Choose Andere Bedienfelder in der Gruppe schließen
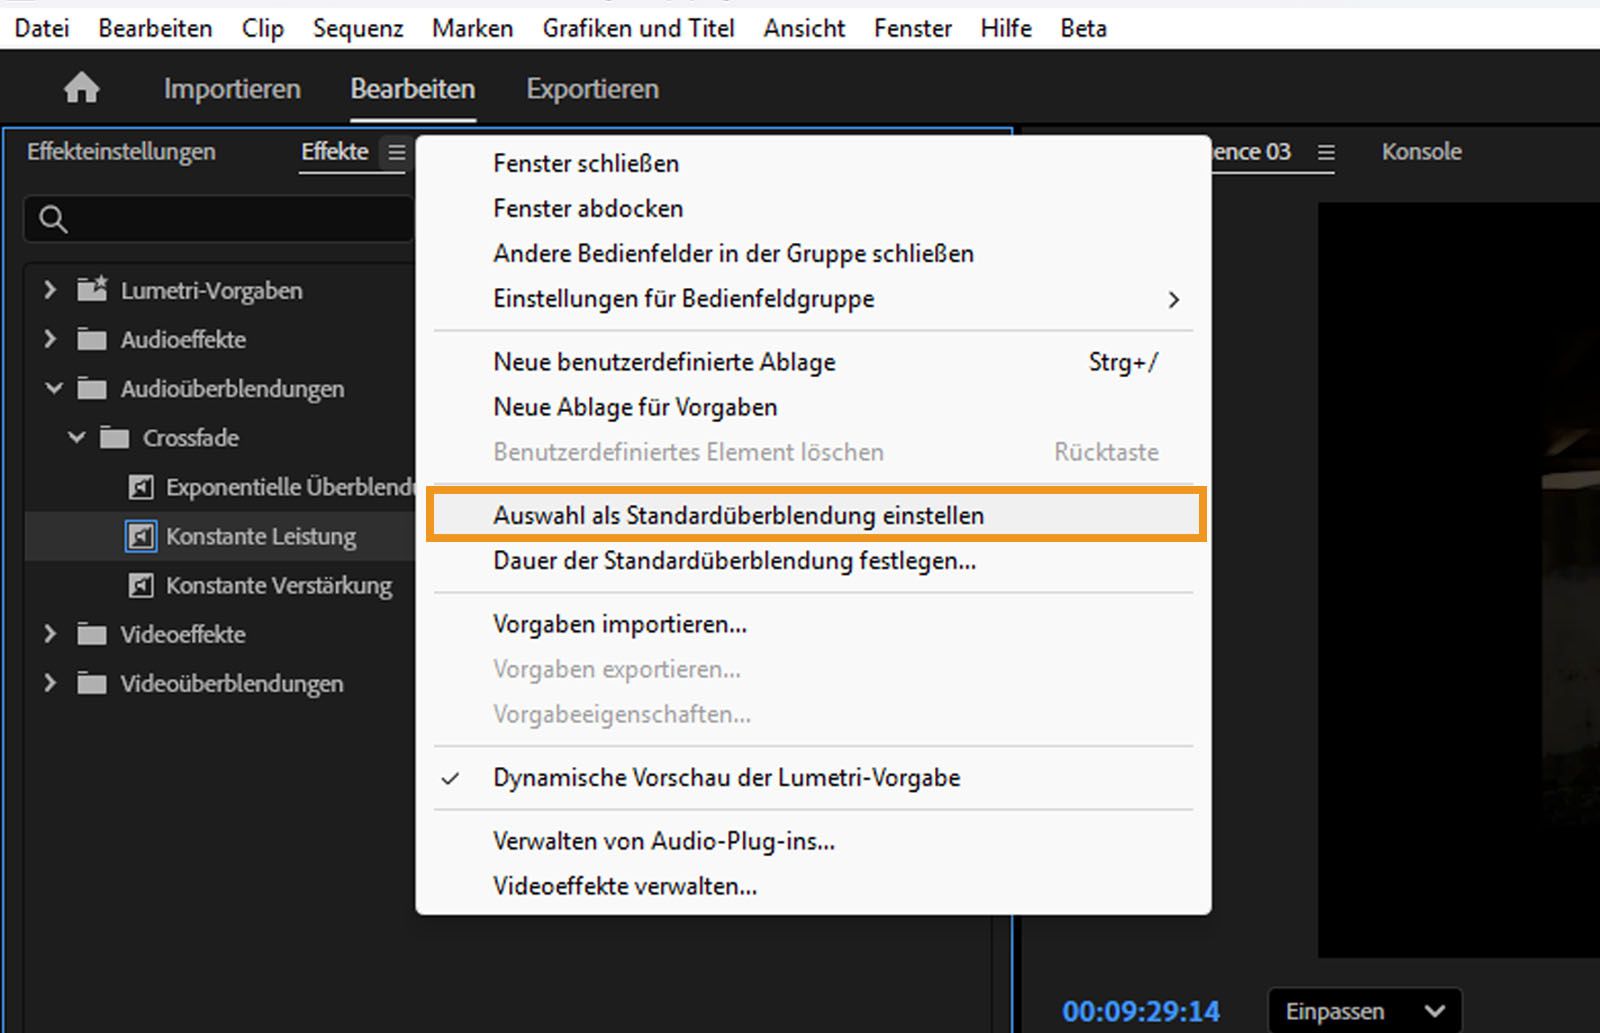The image size is (1600, 1033). pos(813,253)
